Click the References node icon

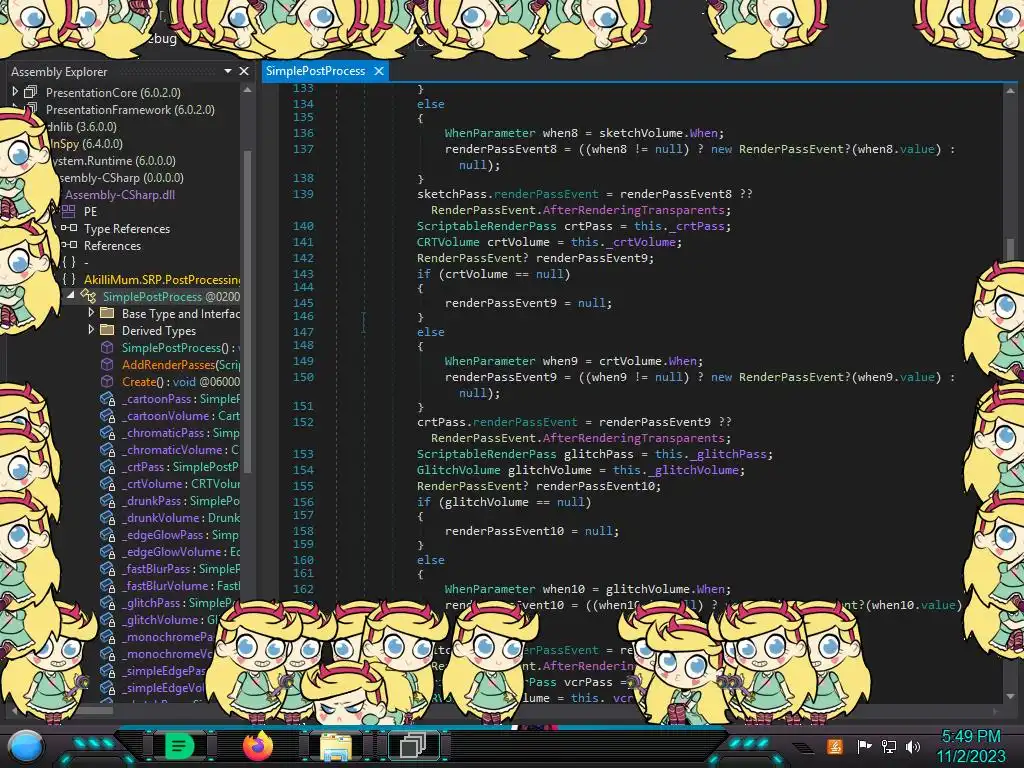(69, 245)
